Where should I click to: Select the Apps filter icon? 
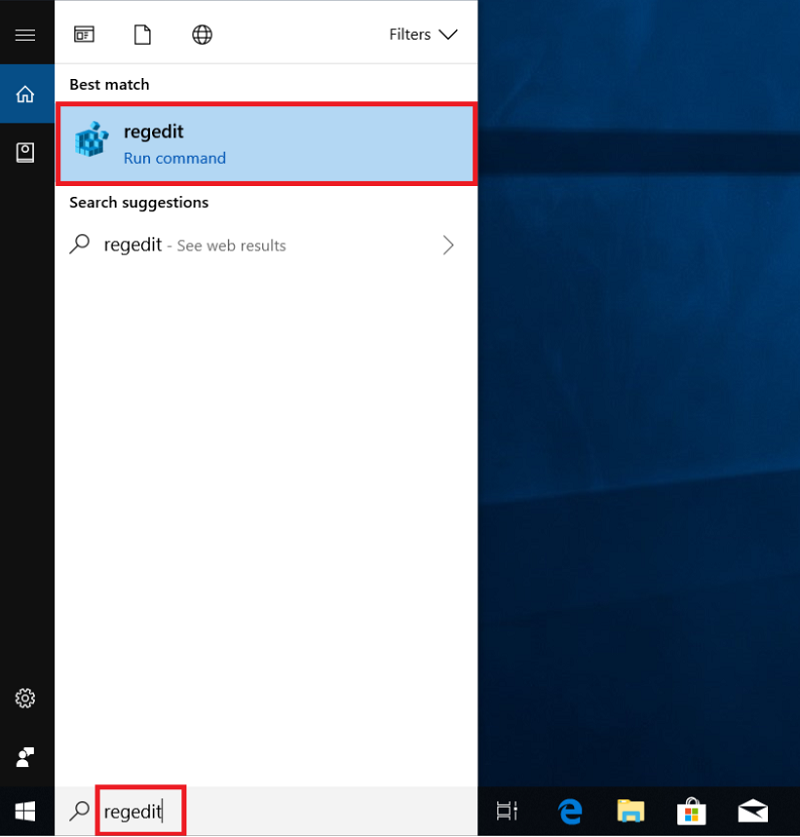click(x=84, y=34)
